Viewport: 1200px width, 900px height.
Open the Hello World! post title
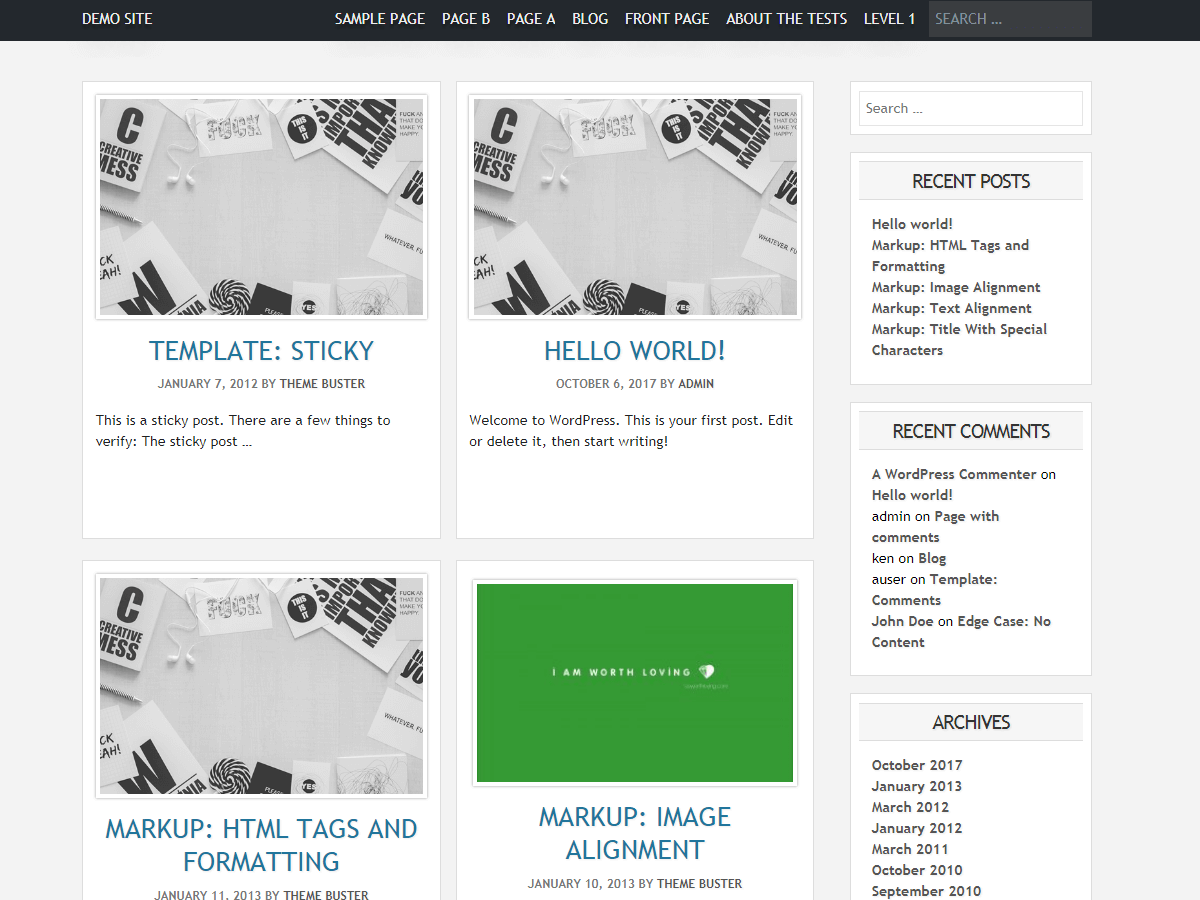(x=635, y=351)
